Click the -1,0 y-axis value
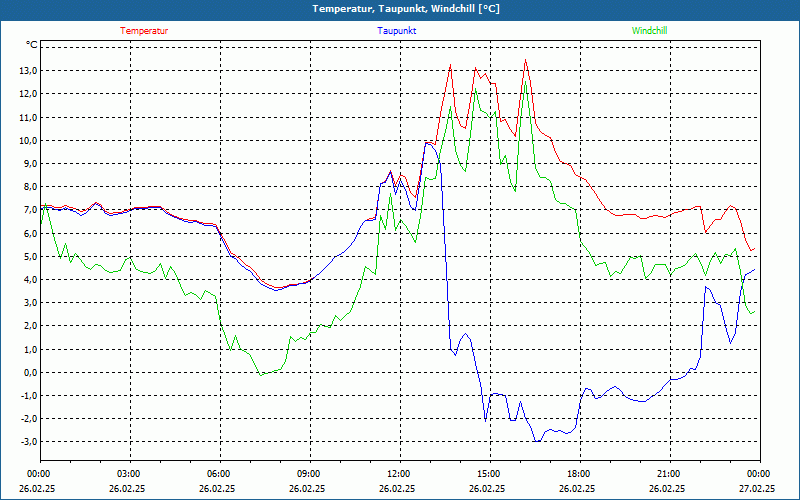The width and height of the screenshot is (800, 500). pos(29,396)
